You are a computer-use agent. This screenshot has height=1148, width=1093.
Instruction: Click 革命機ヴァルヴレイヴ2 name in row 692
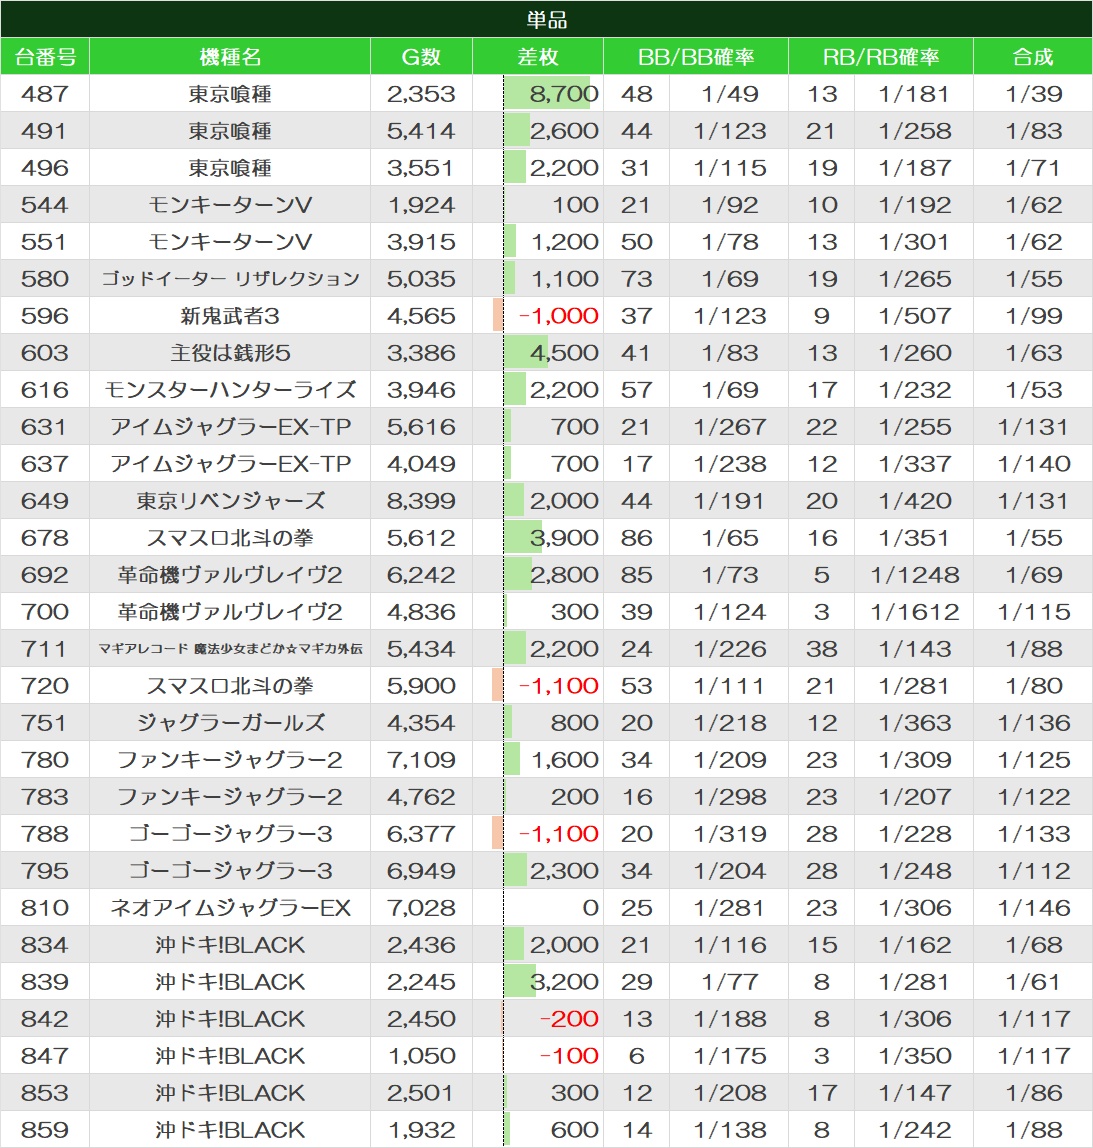point(230,575)
